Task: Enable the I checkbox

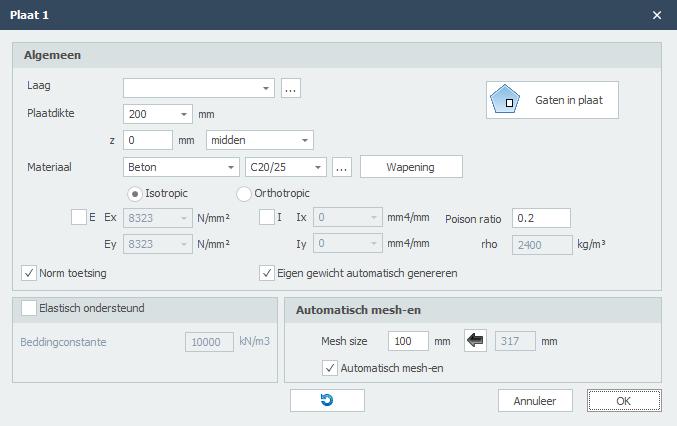Action: click(x=267, y=217)
